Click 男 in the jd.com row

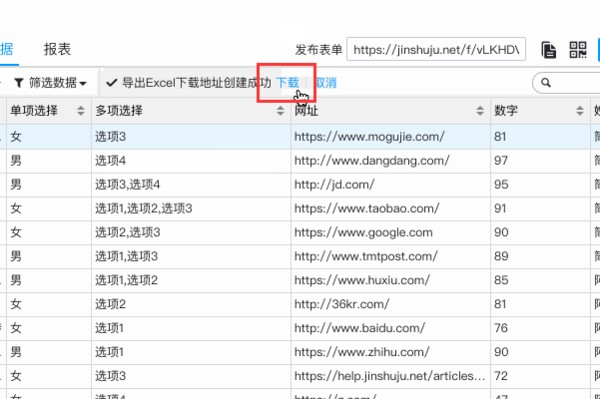click(16, 184)
